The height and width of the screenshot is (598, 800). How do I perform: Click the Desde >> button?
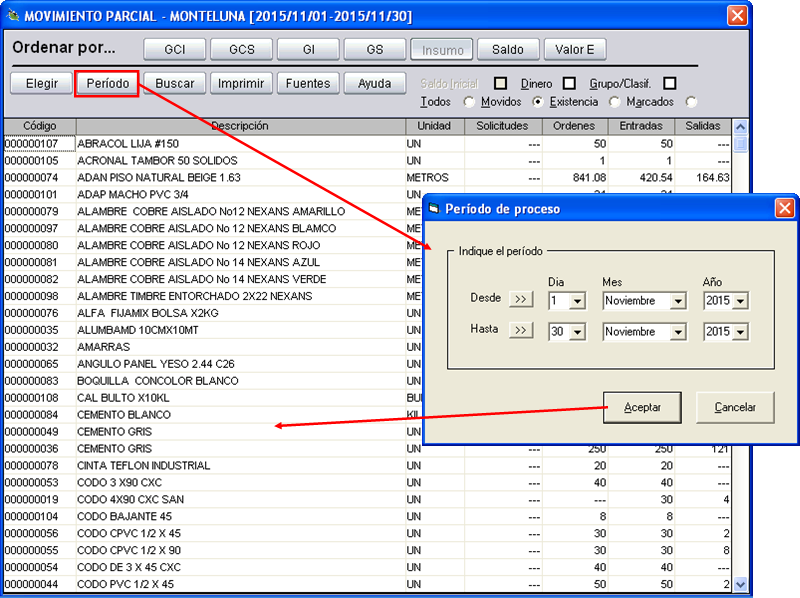coord(521,299)
